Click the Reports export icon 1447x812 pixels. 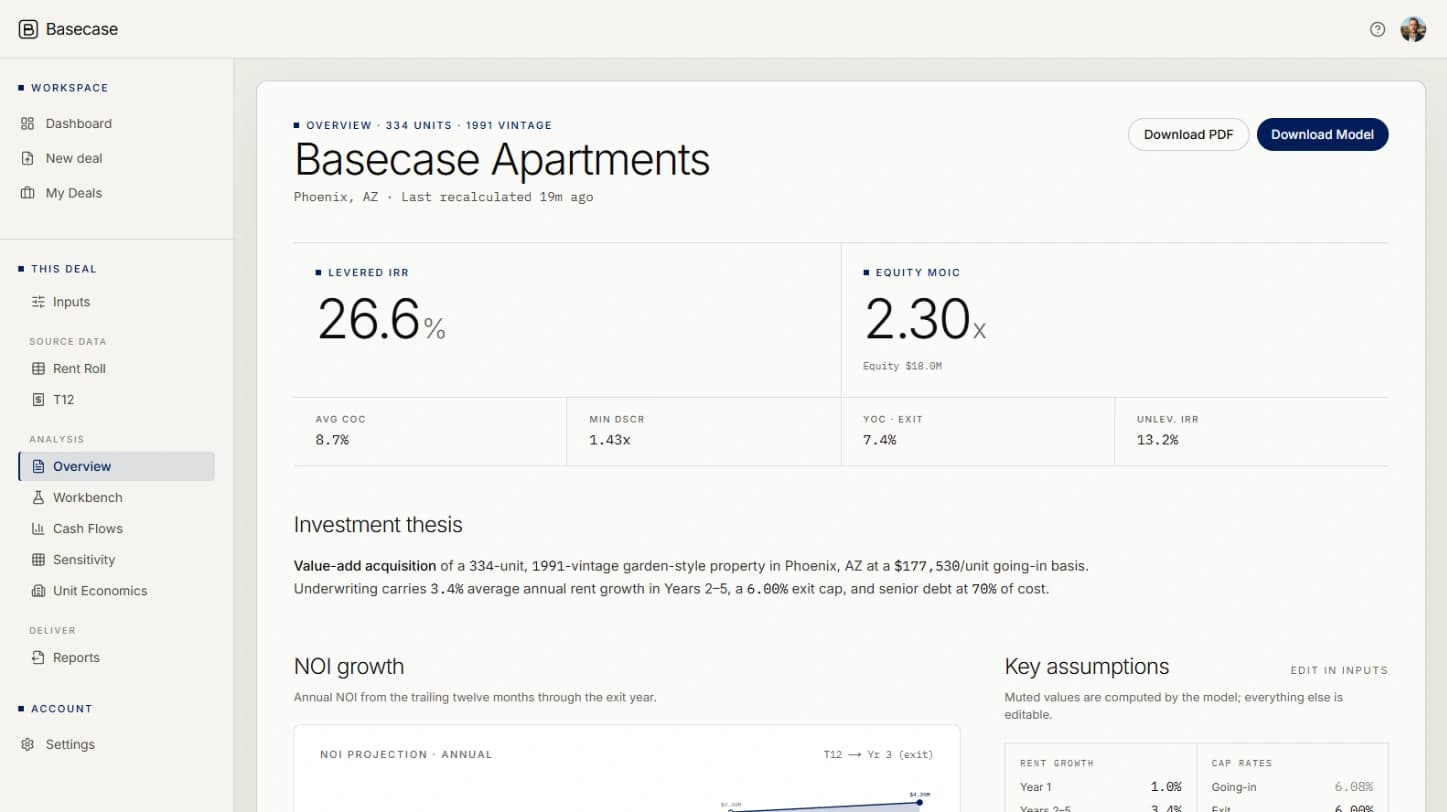38,658
